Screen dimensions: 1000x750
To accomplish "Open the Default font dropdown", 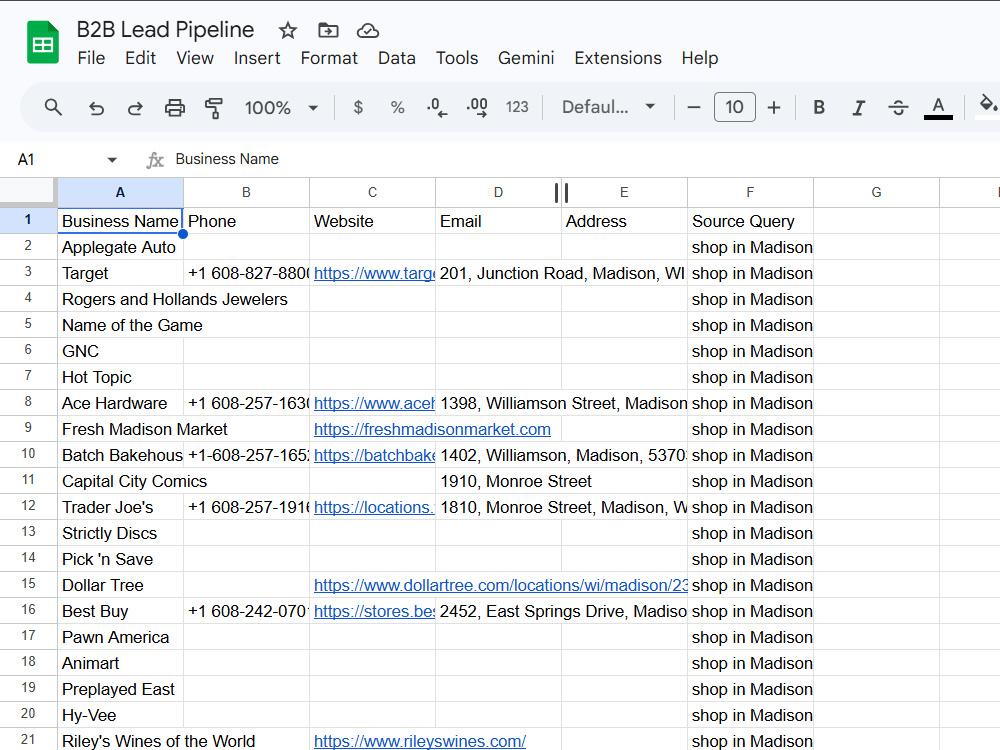I will (608, 107).
